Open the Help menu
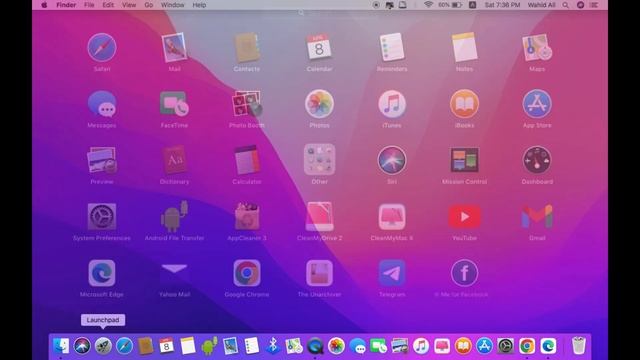 pyautogui.click(x=199, y=5)
